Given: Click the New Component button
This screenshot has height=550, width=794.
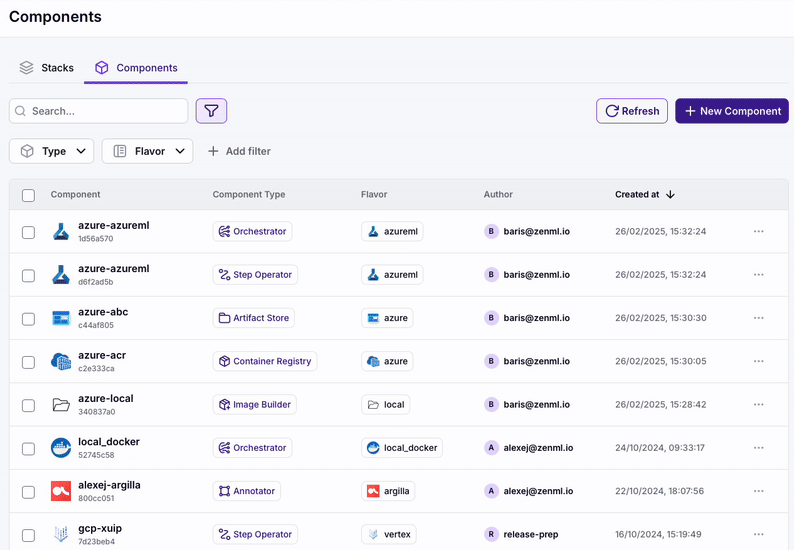Looking at the screenshot, I should click(732, 111).
